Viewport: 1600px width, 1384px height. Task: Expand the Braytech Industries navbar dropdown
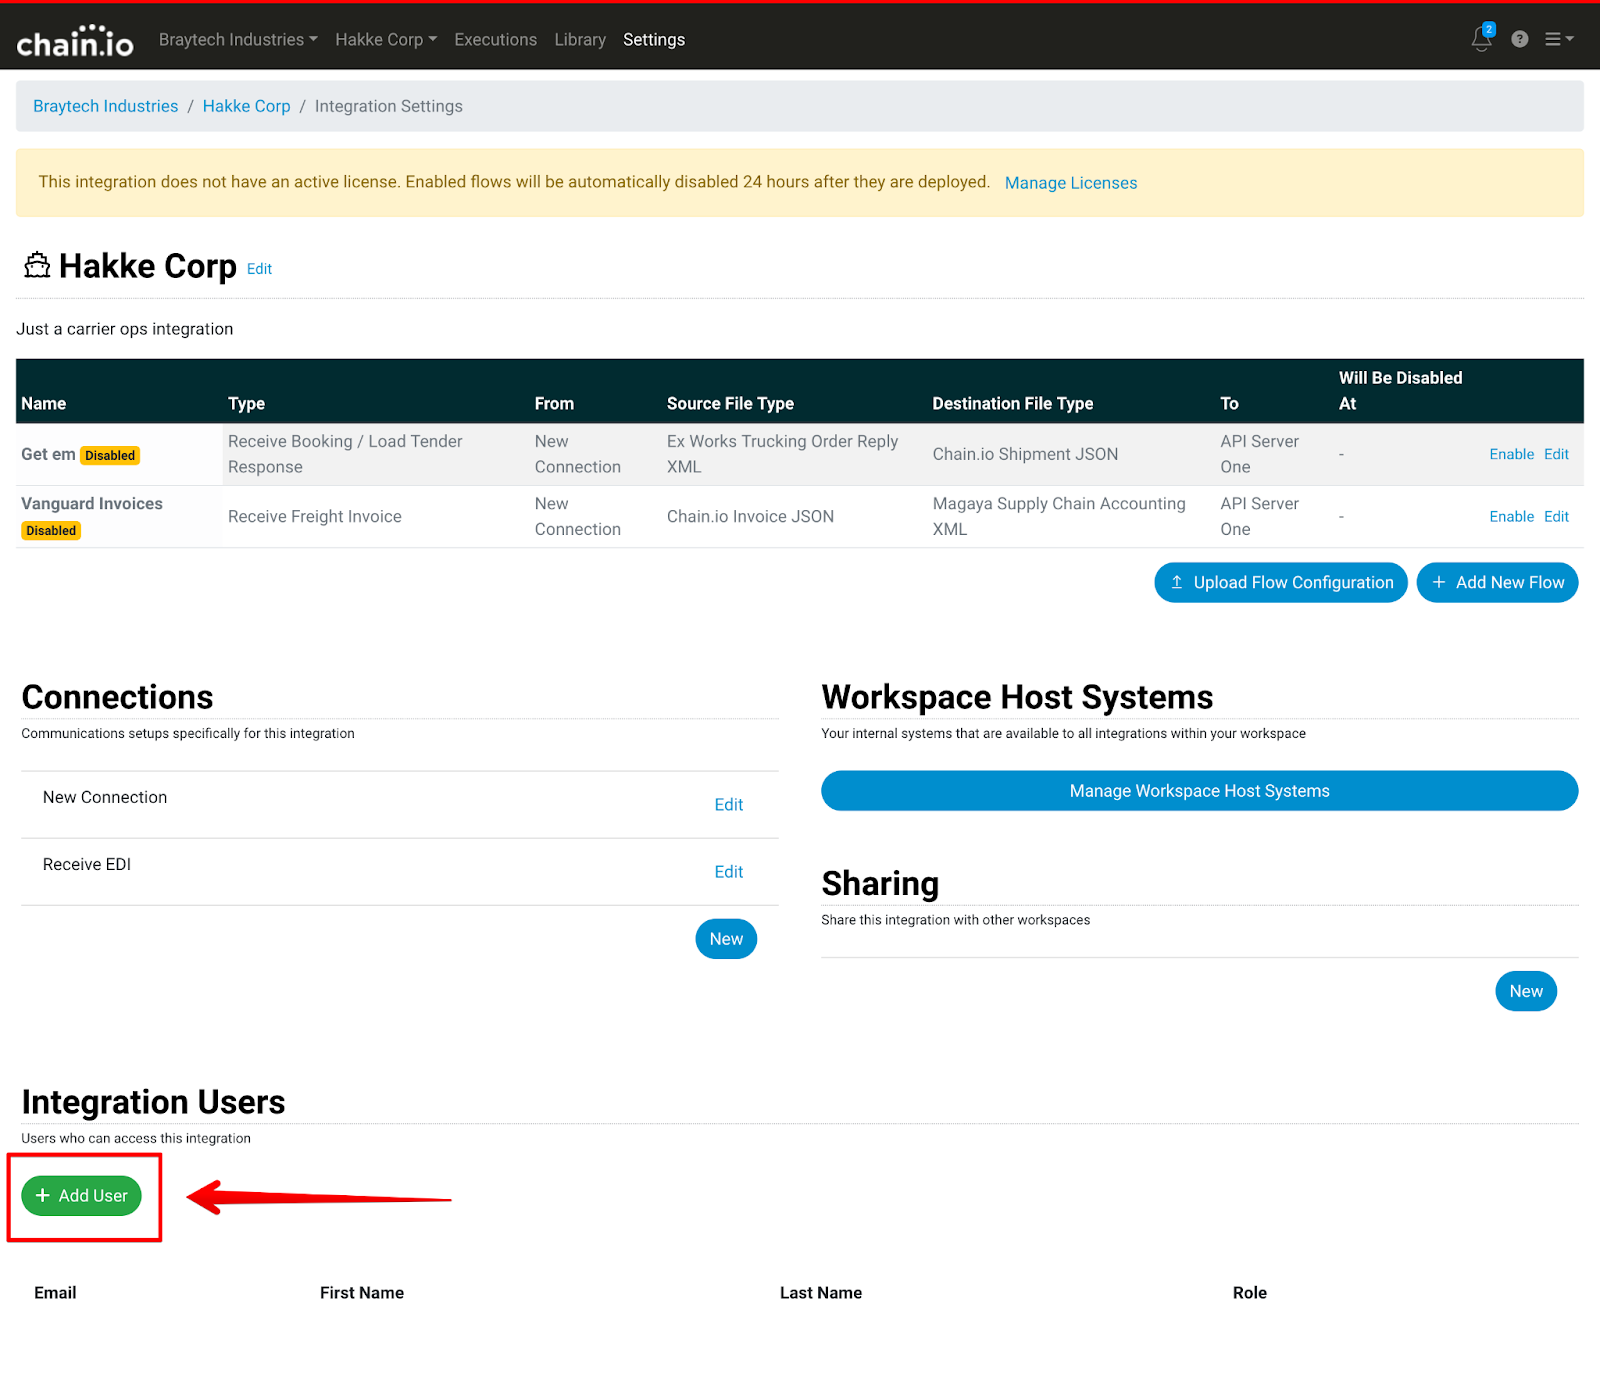[x=238, y=39]
